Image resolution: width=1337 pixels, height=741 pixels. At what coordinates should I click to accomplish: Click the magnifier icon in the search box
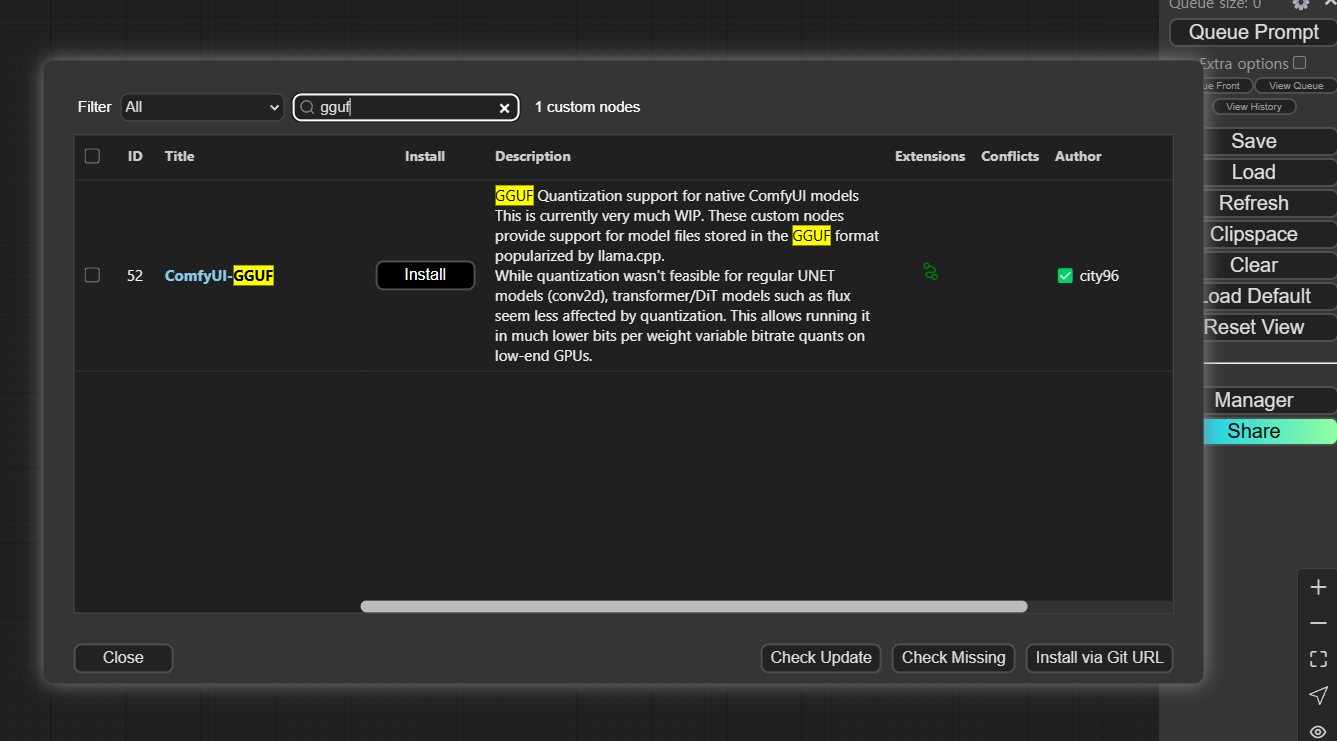click(x=307, y=107)
